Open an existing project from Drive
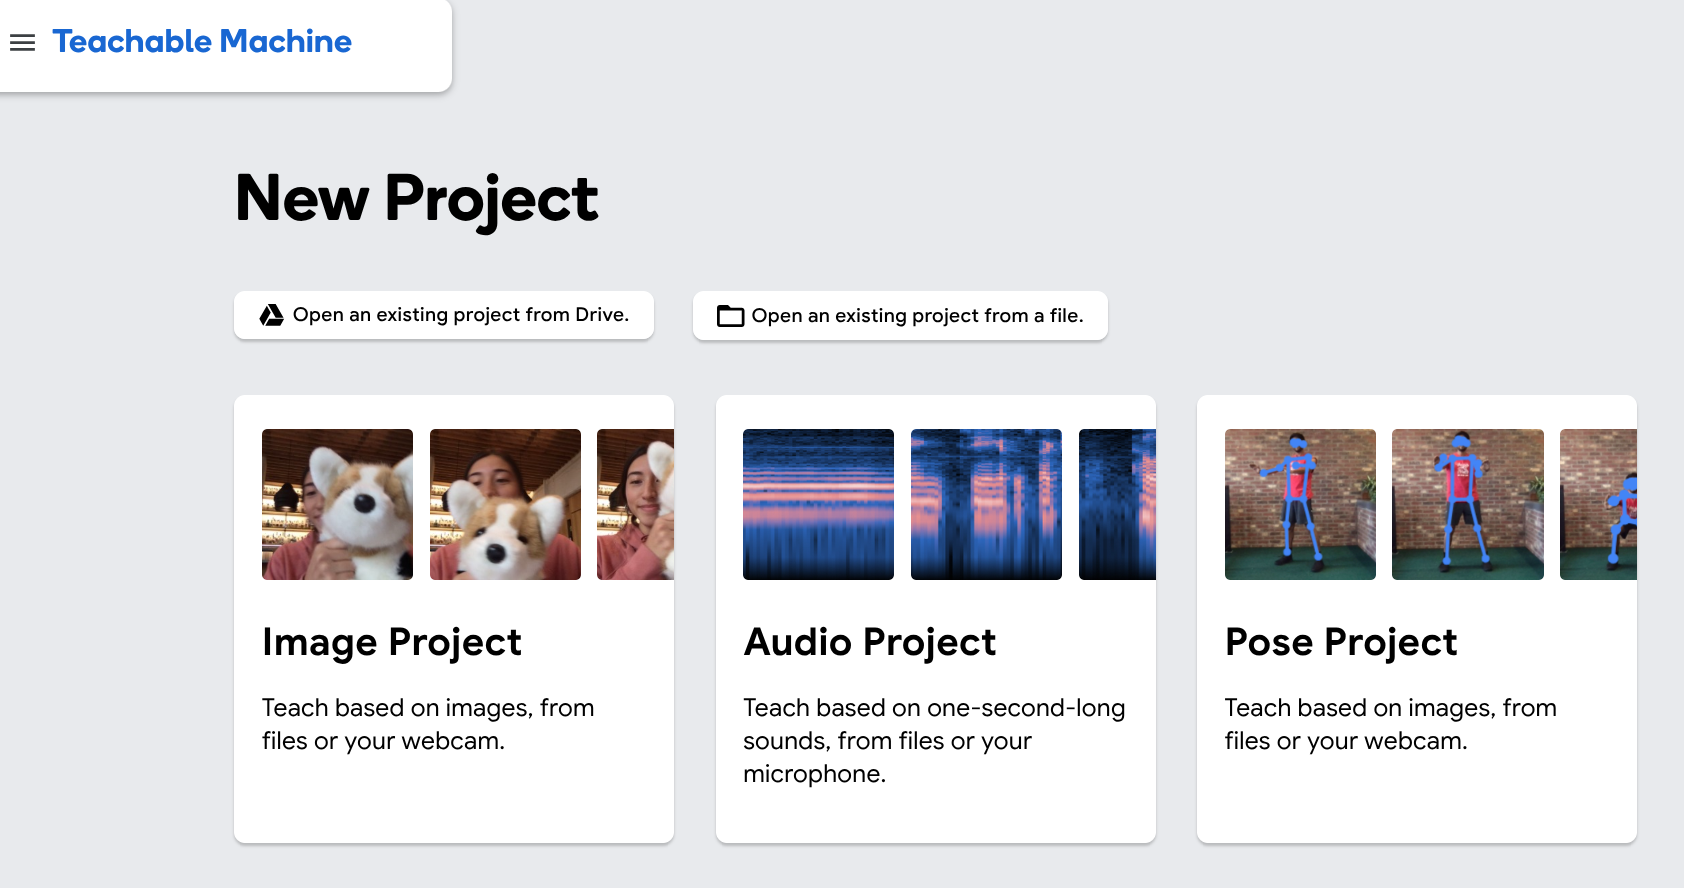 (444, 315)
